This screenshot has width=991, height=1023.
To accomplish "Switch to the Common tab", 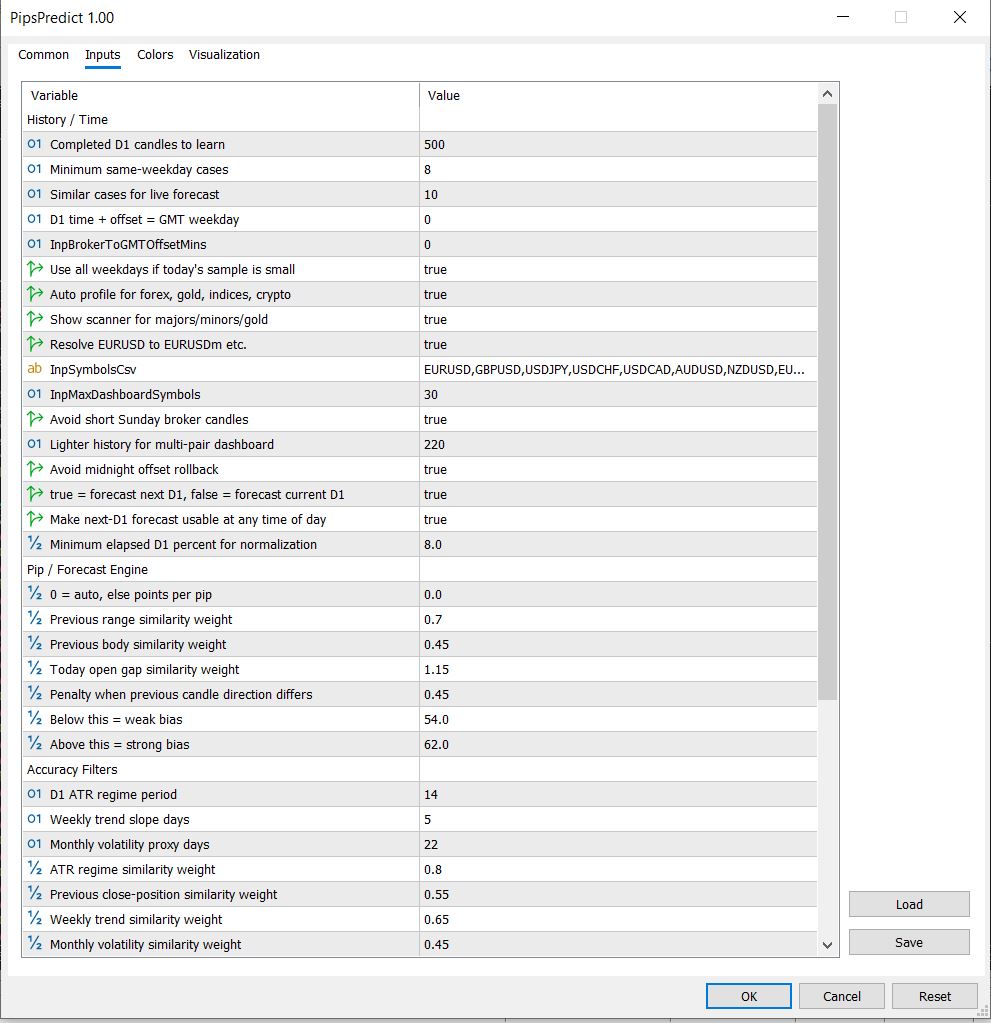I will click(43, 55).
